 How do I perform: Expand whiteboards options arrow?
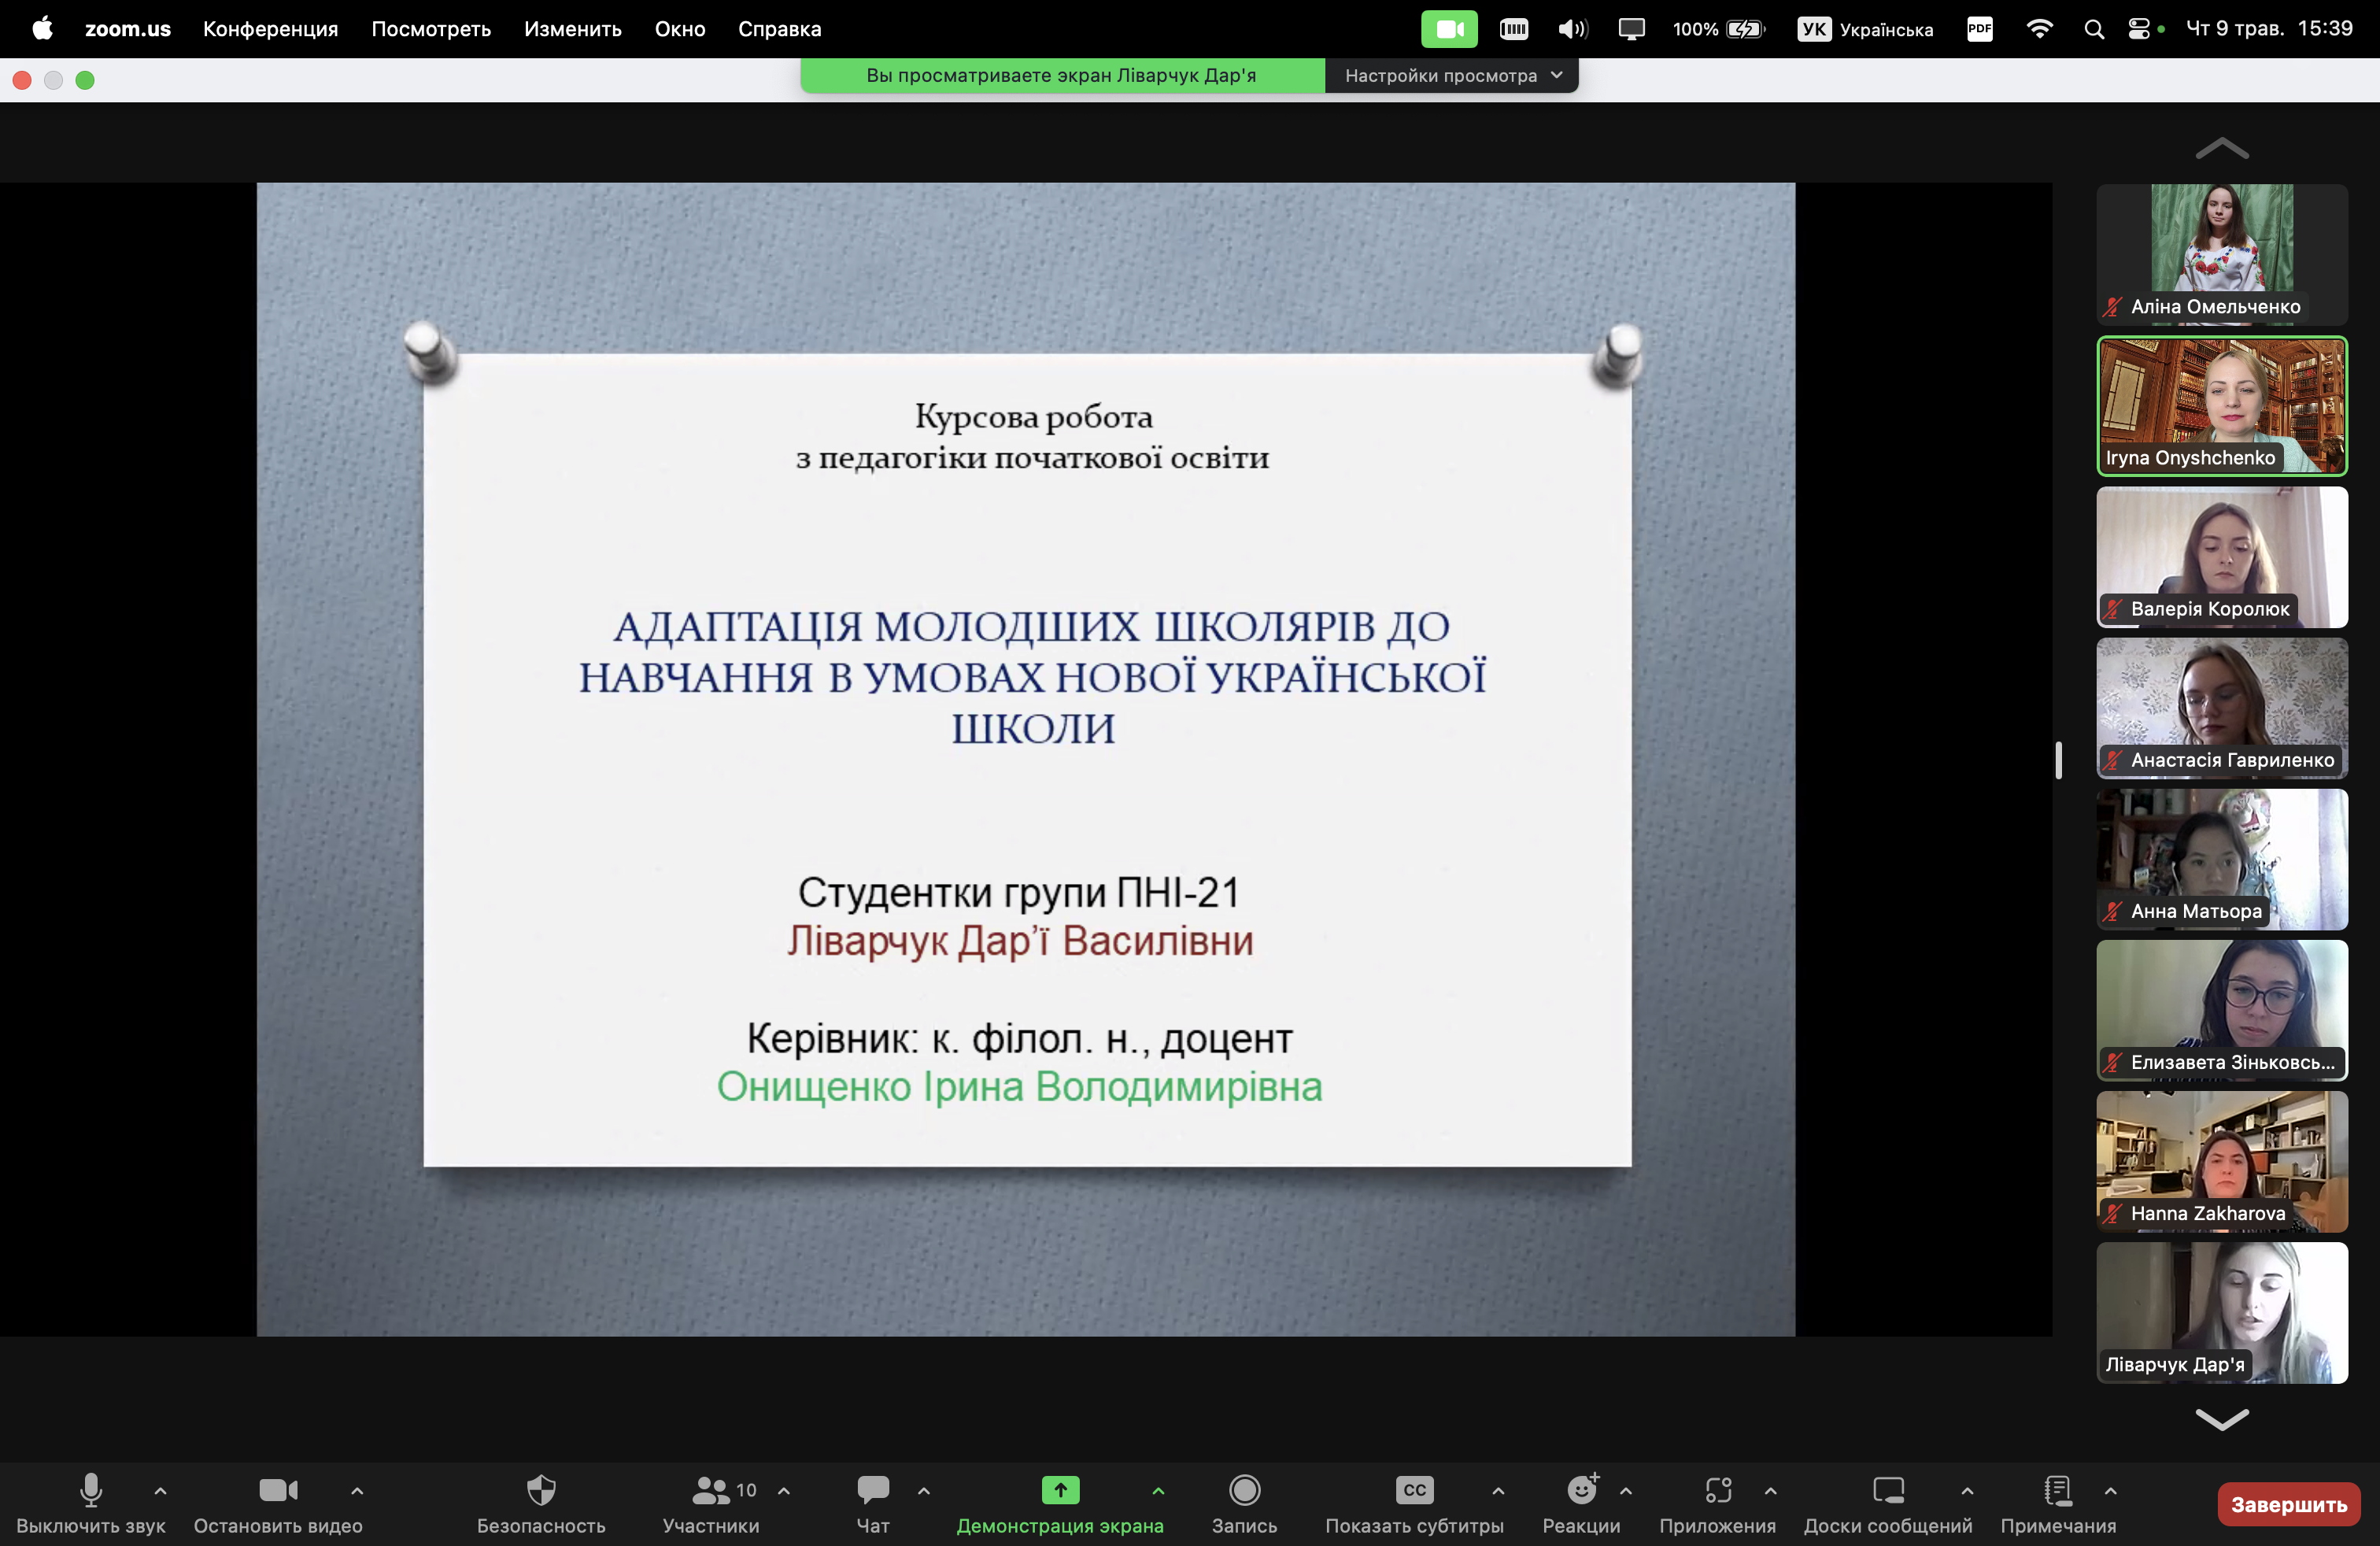pos(1967,1491)
